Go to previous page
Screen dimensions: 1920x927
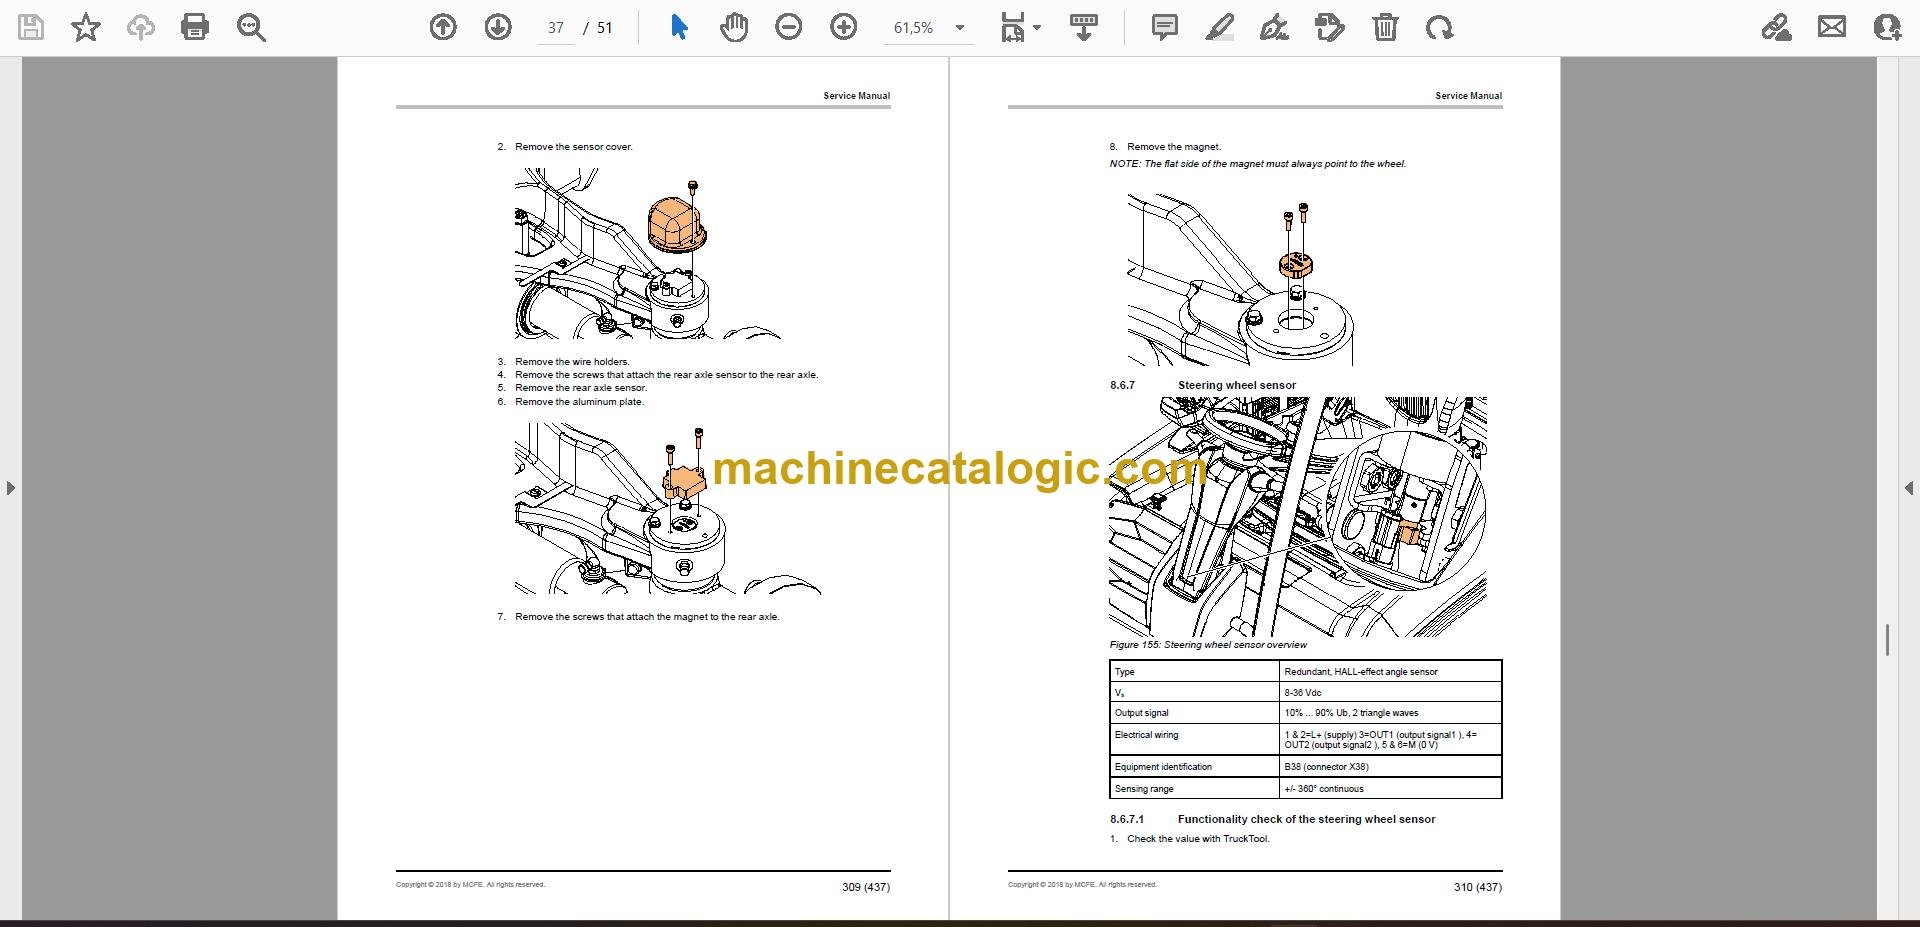443,28
